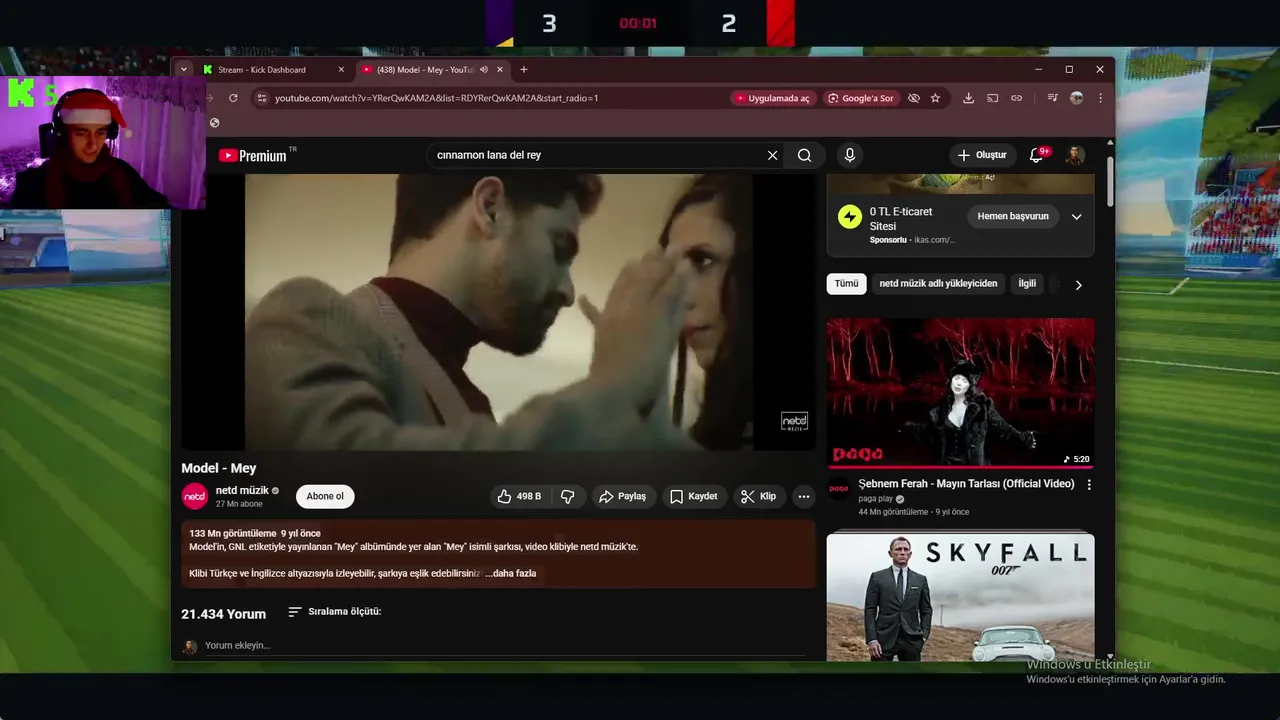
Task: Click the search magnifier button
Action: pyautogui.click(x=804, y=155)
